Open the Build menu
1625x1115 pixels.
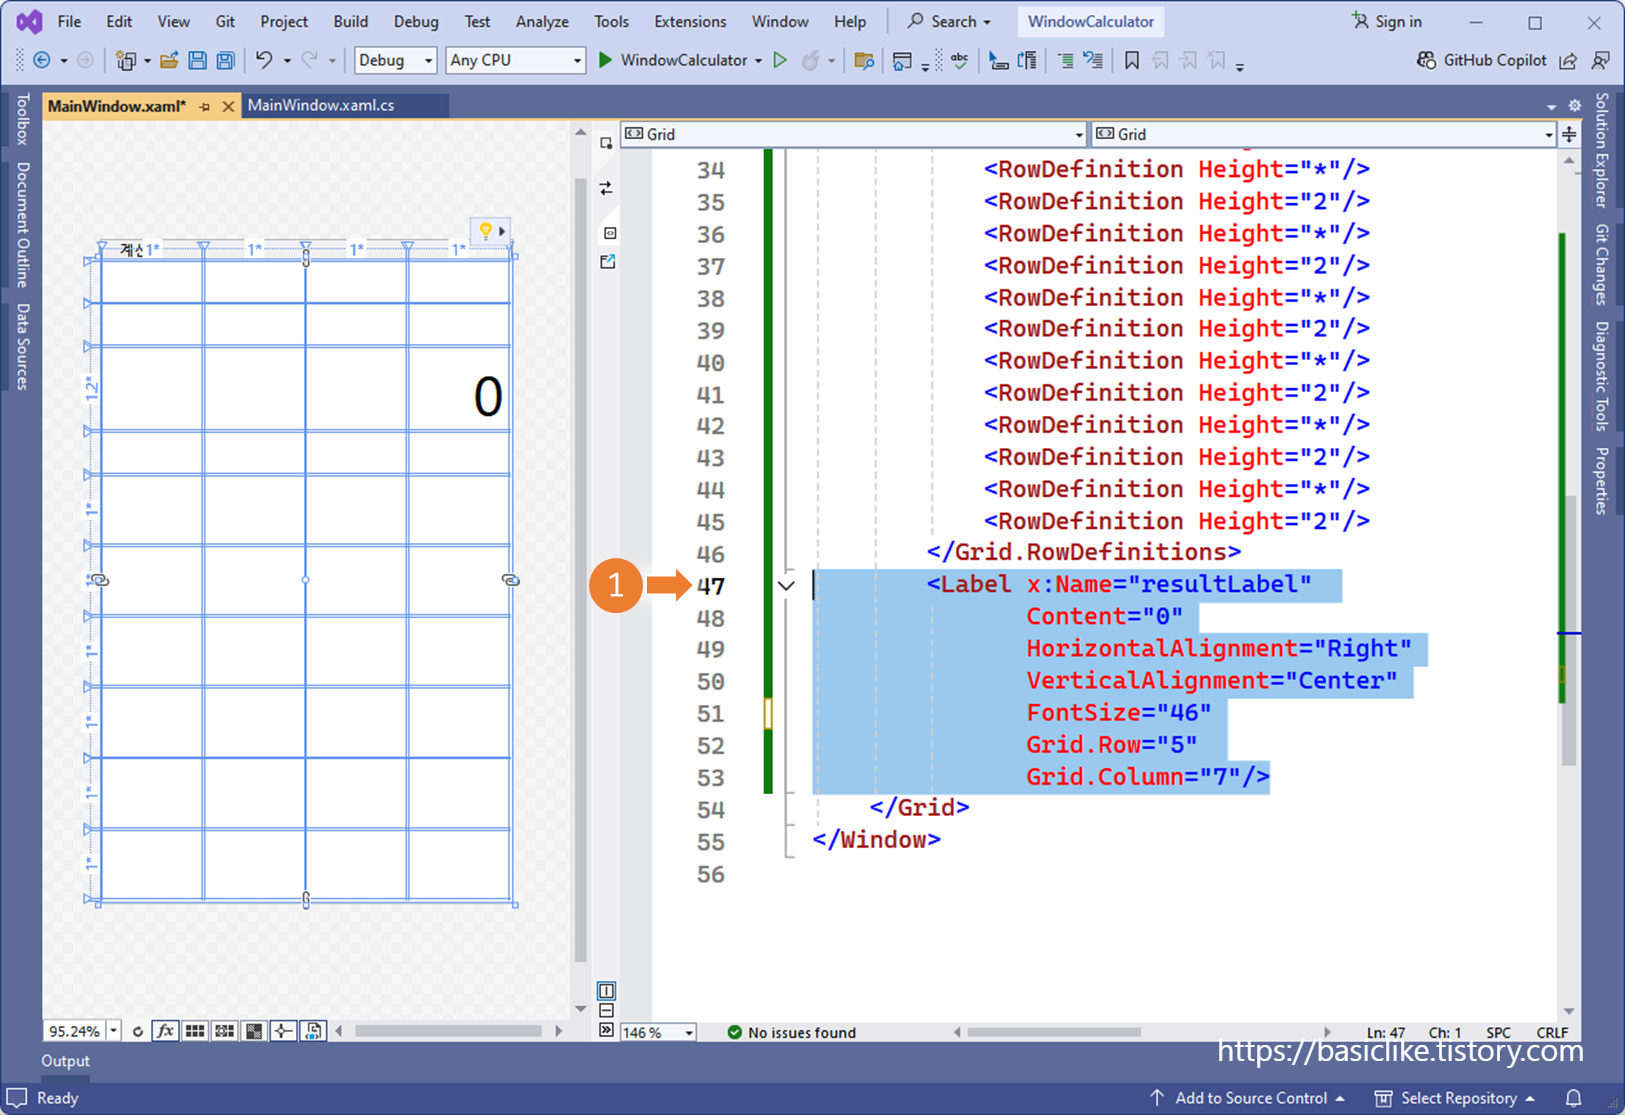[350, 21]
